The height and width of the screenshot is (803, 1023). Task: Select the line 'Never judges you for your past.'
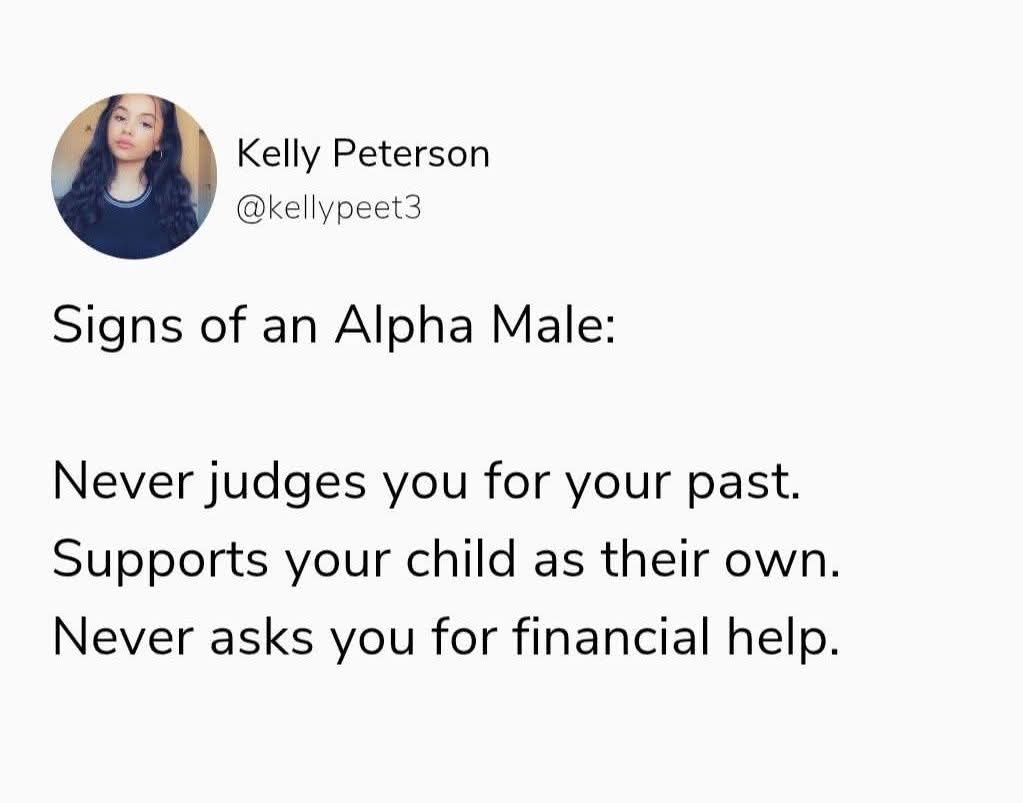[x=426, y=485]
